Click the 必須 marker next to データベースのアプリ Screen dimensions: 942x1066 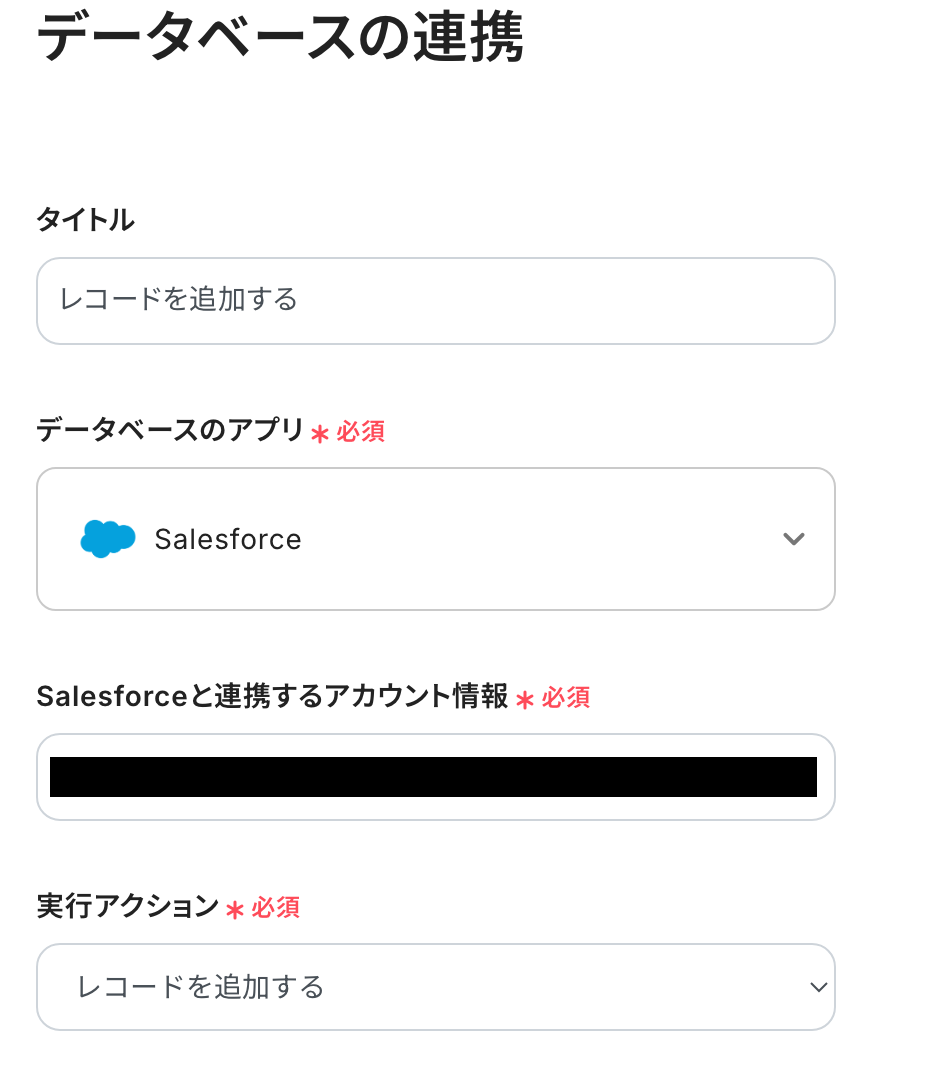click(361, 432)
